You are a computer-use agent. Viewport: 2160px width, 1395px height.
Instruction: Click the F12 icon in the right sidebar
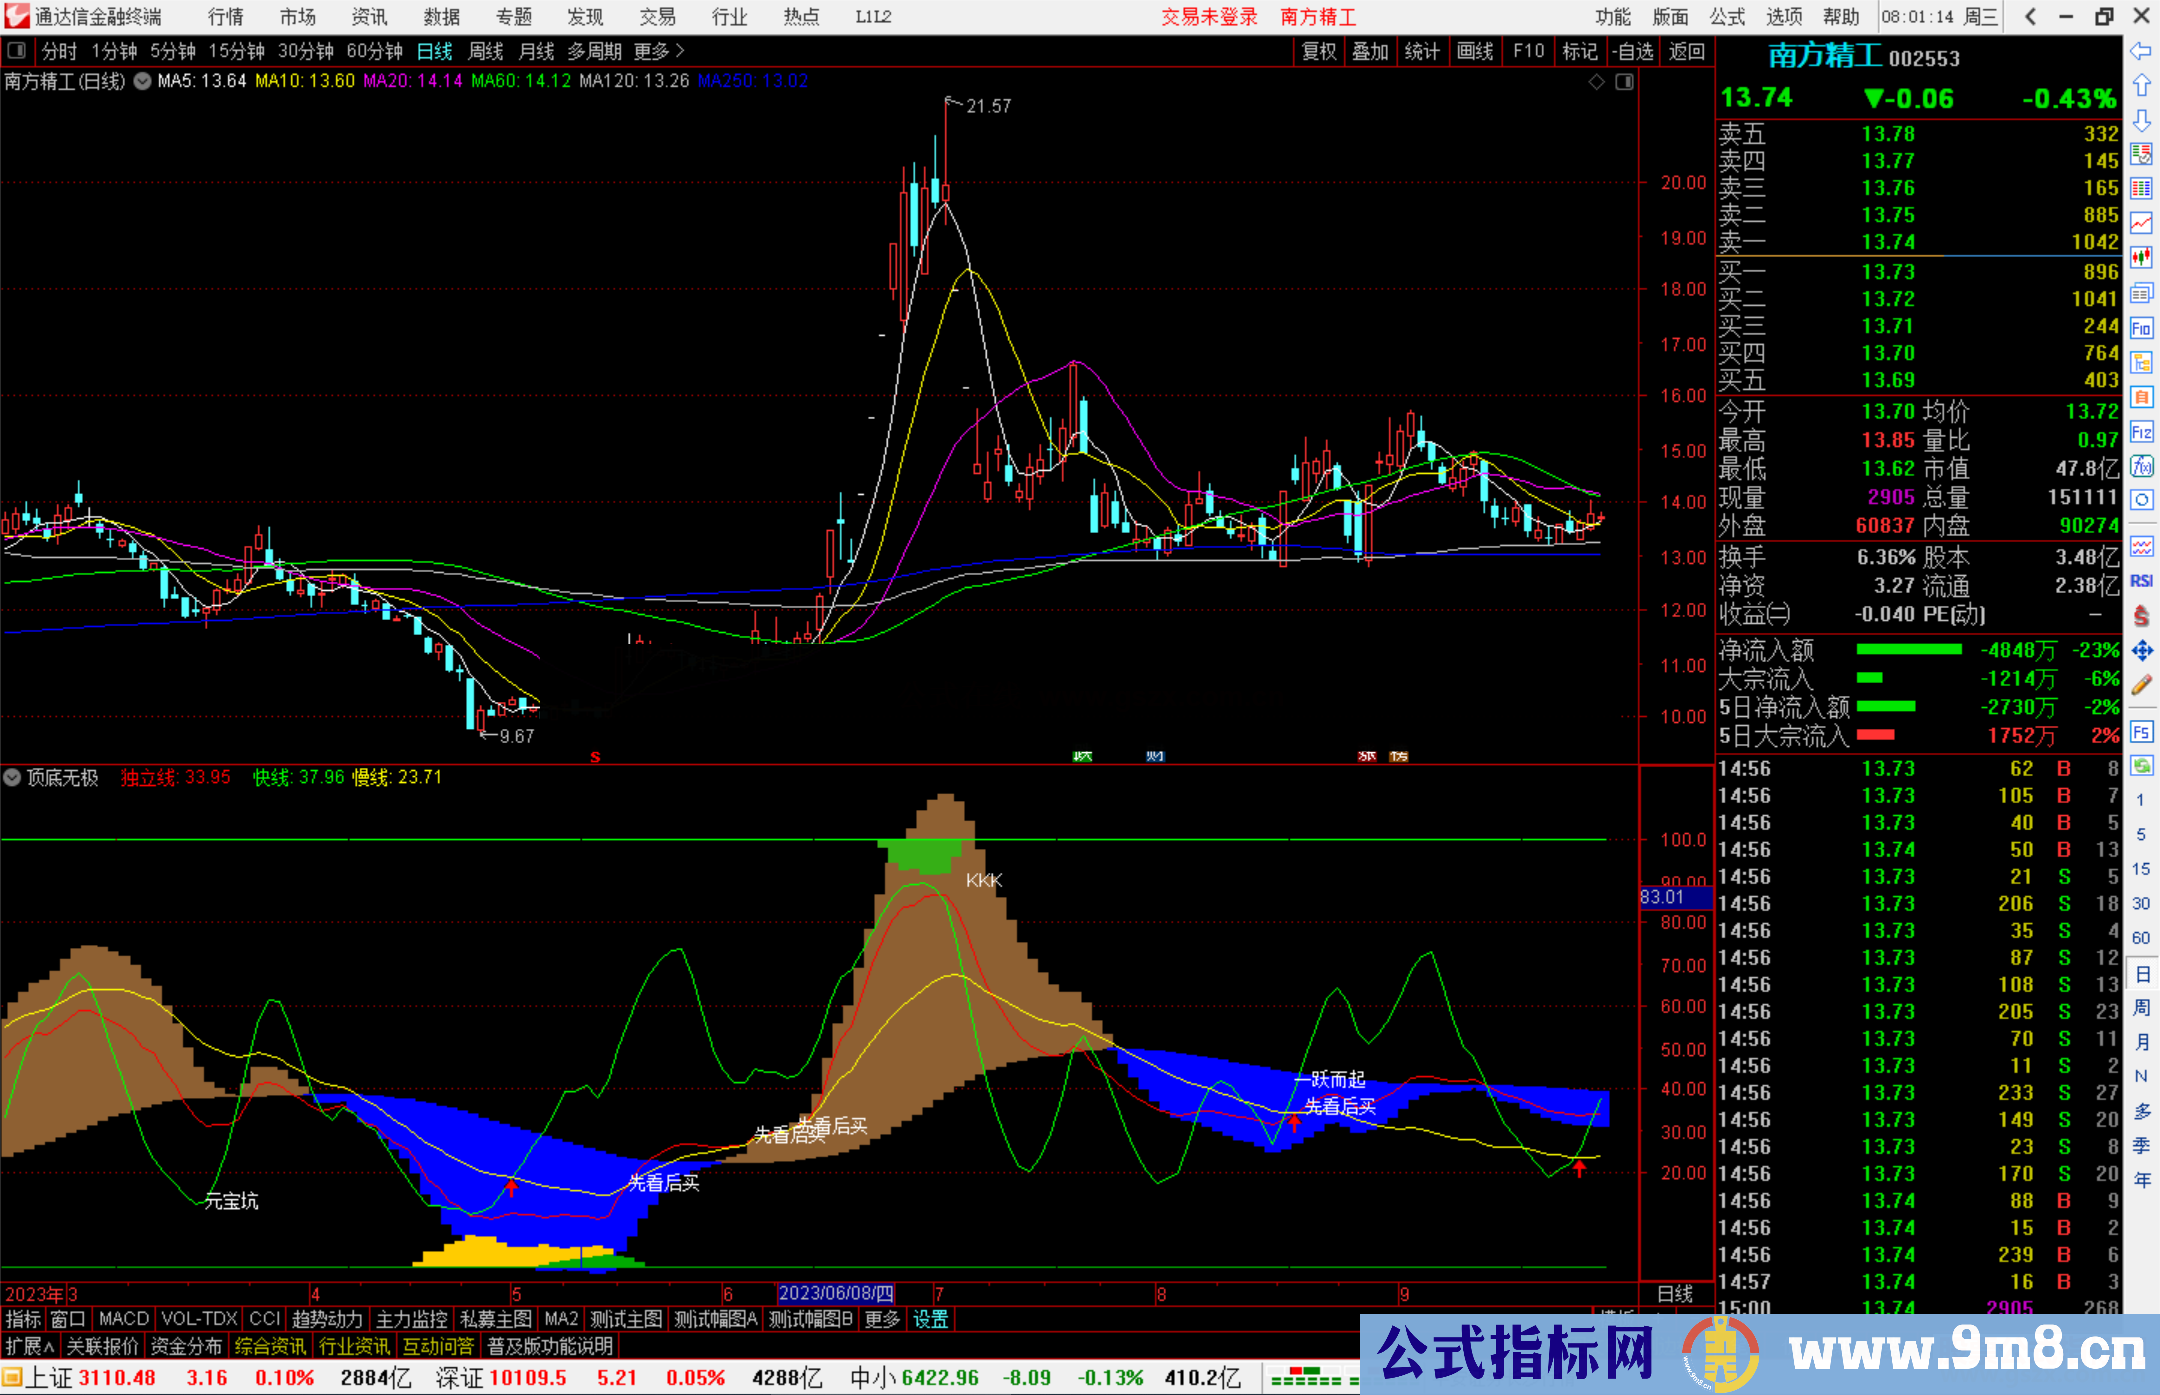click(x=2141, y=432)
